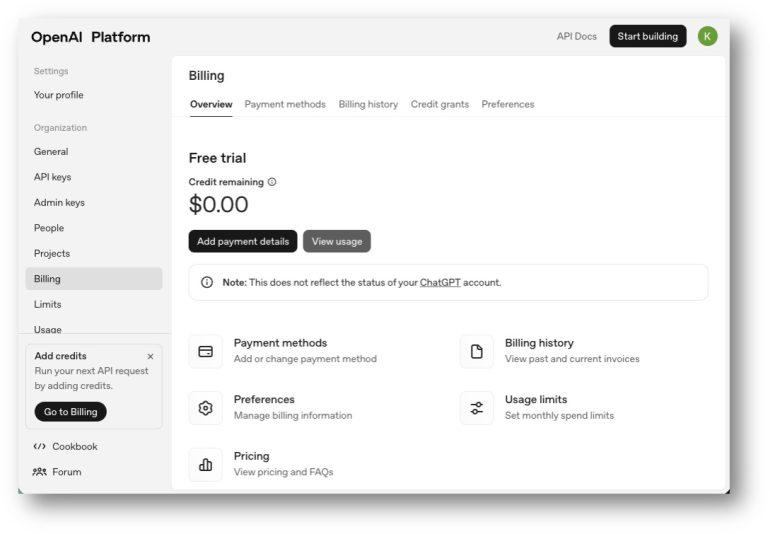
Task: Select the Billing history tab
Action: pos(368,104)
